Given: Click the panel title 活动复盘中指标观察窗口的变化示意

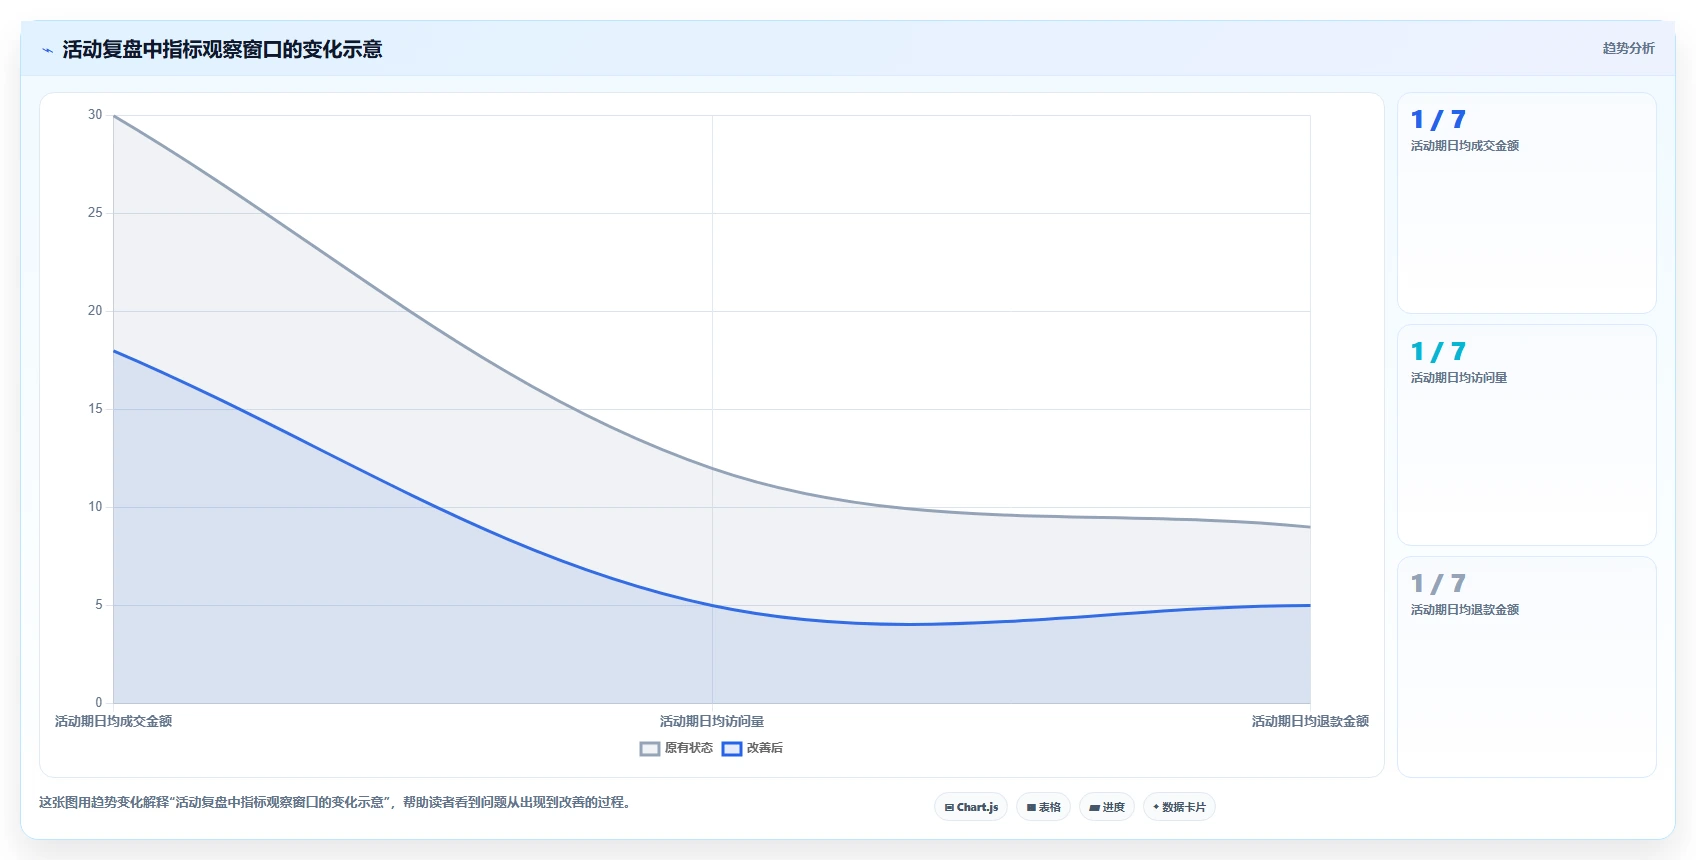Looking at the screenshot, I should 222,49.
